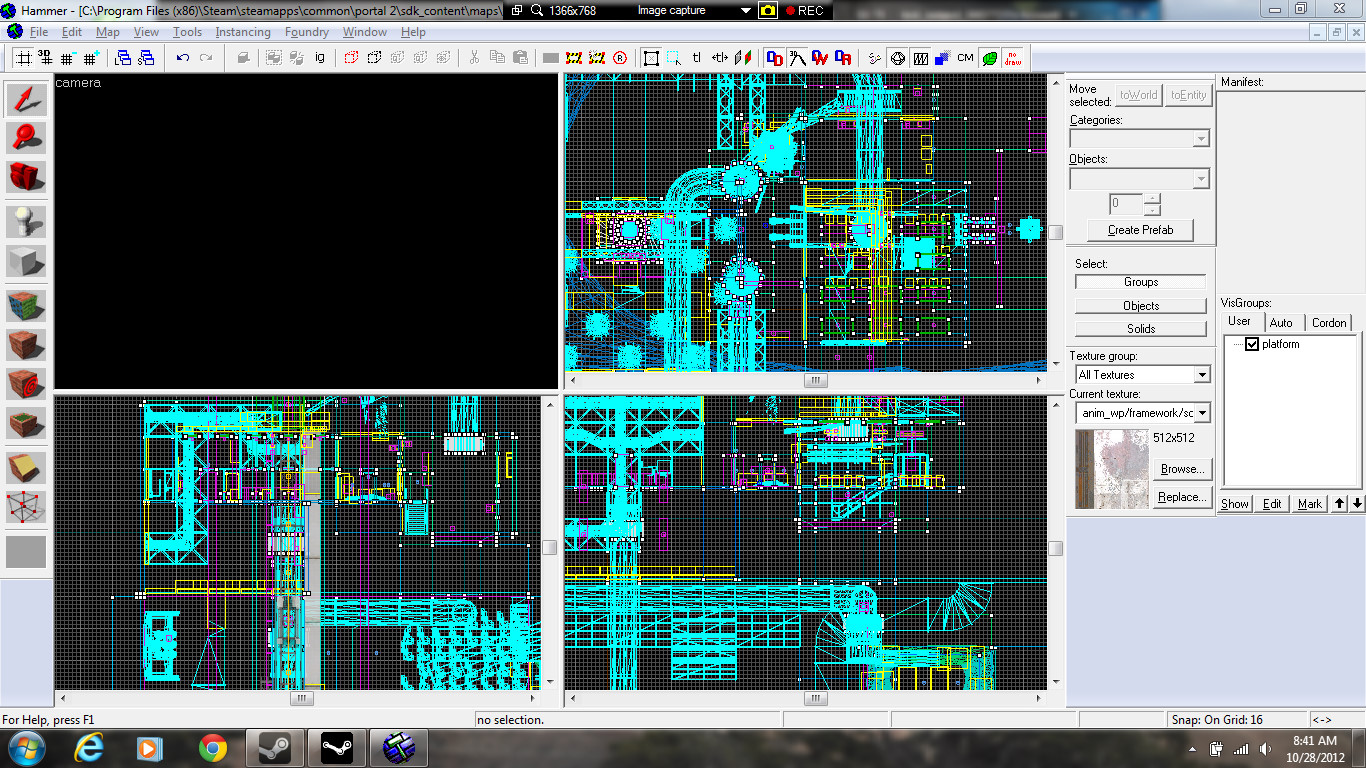This screenshot has height=768, width=1366.
Task: Select the Apply Current Texture brick tool
Action: click(x=27, y=344)
